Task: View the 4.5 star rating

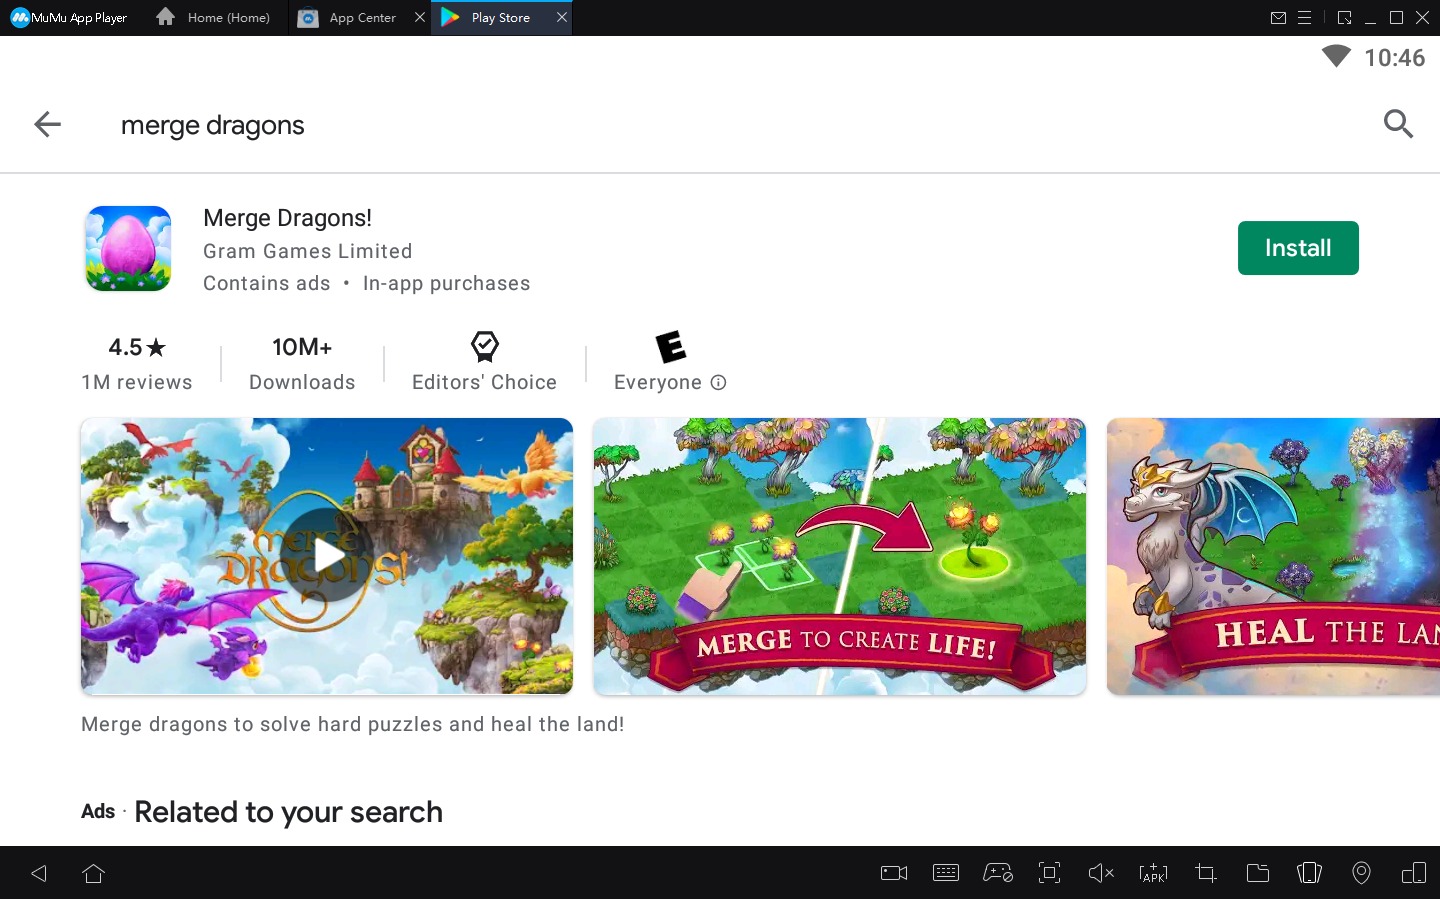Action: click(137, 347)
